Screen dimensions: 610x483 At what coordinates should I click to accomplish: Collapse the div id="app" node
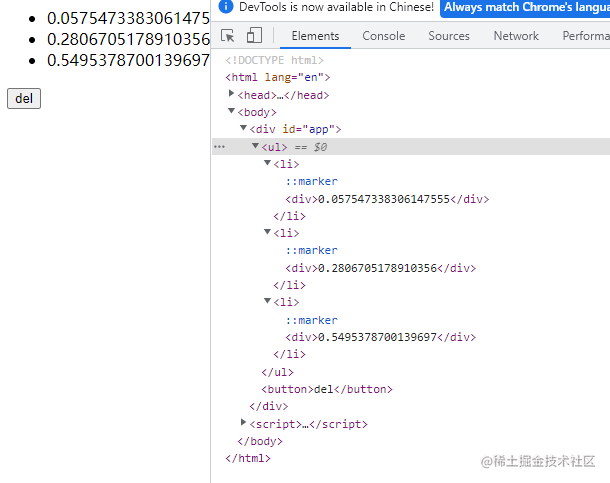(x=244, y=128)
